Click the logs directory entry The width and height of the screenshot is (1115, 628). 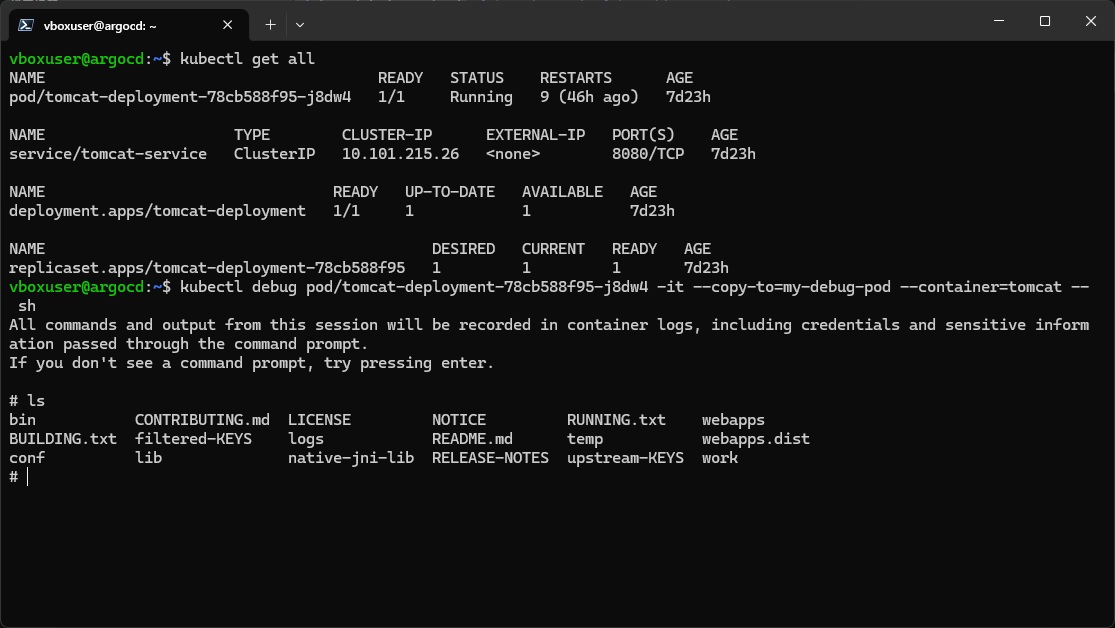(x=306, y=439)
